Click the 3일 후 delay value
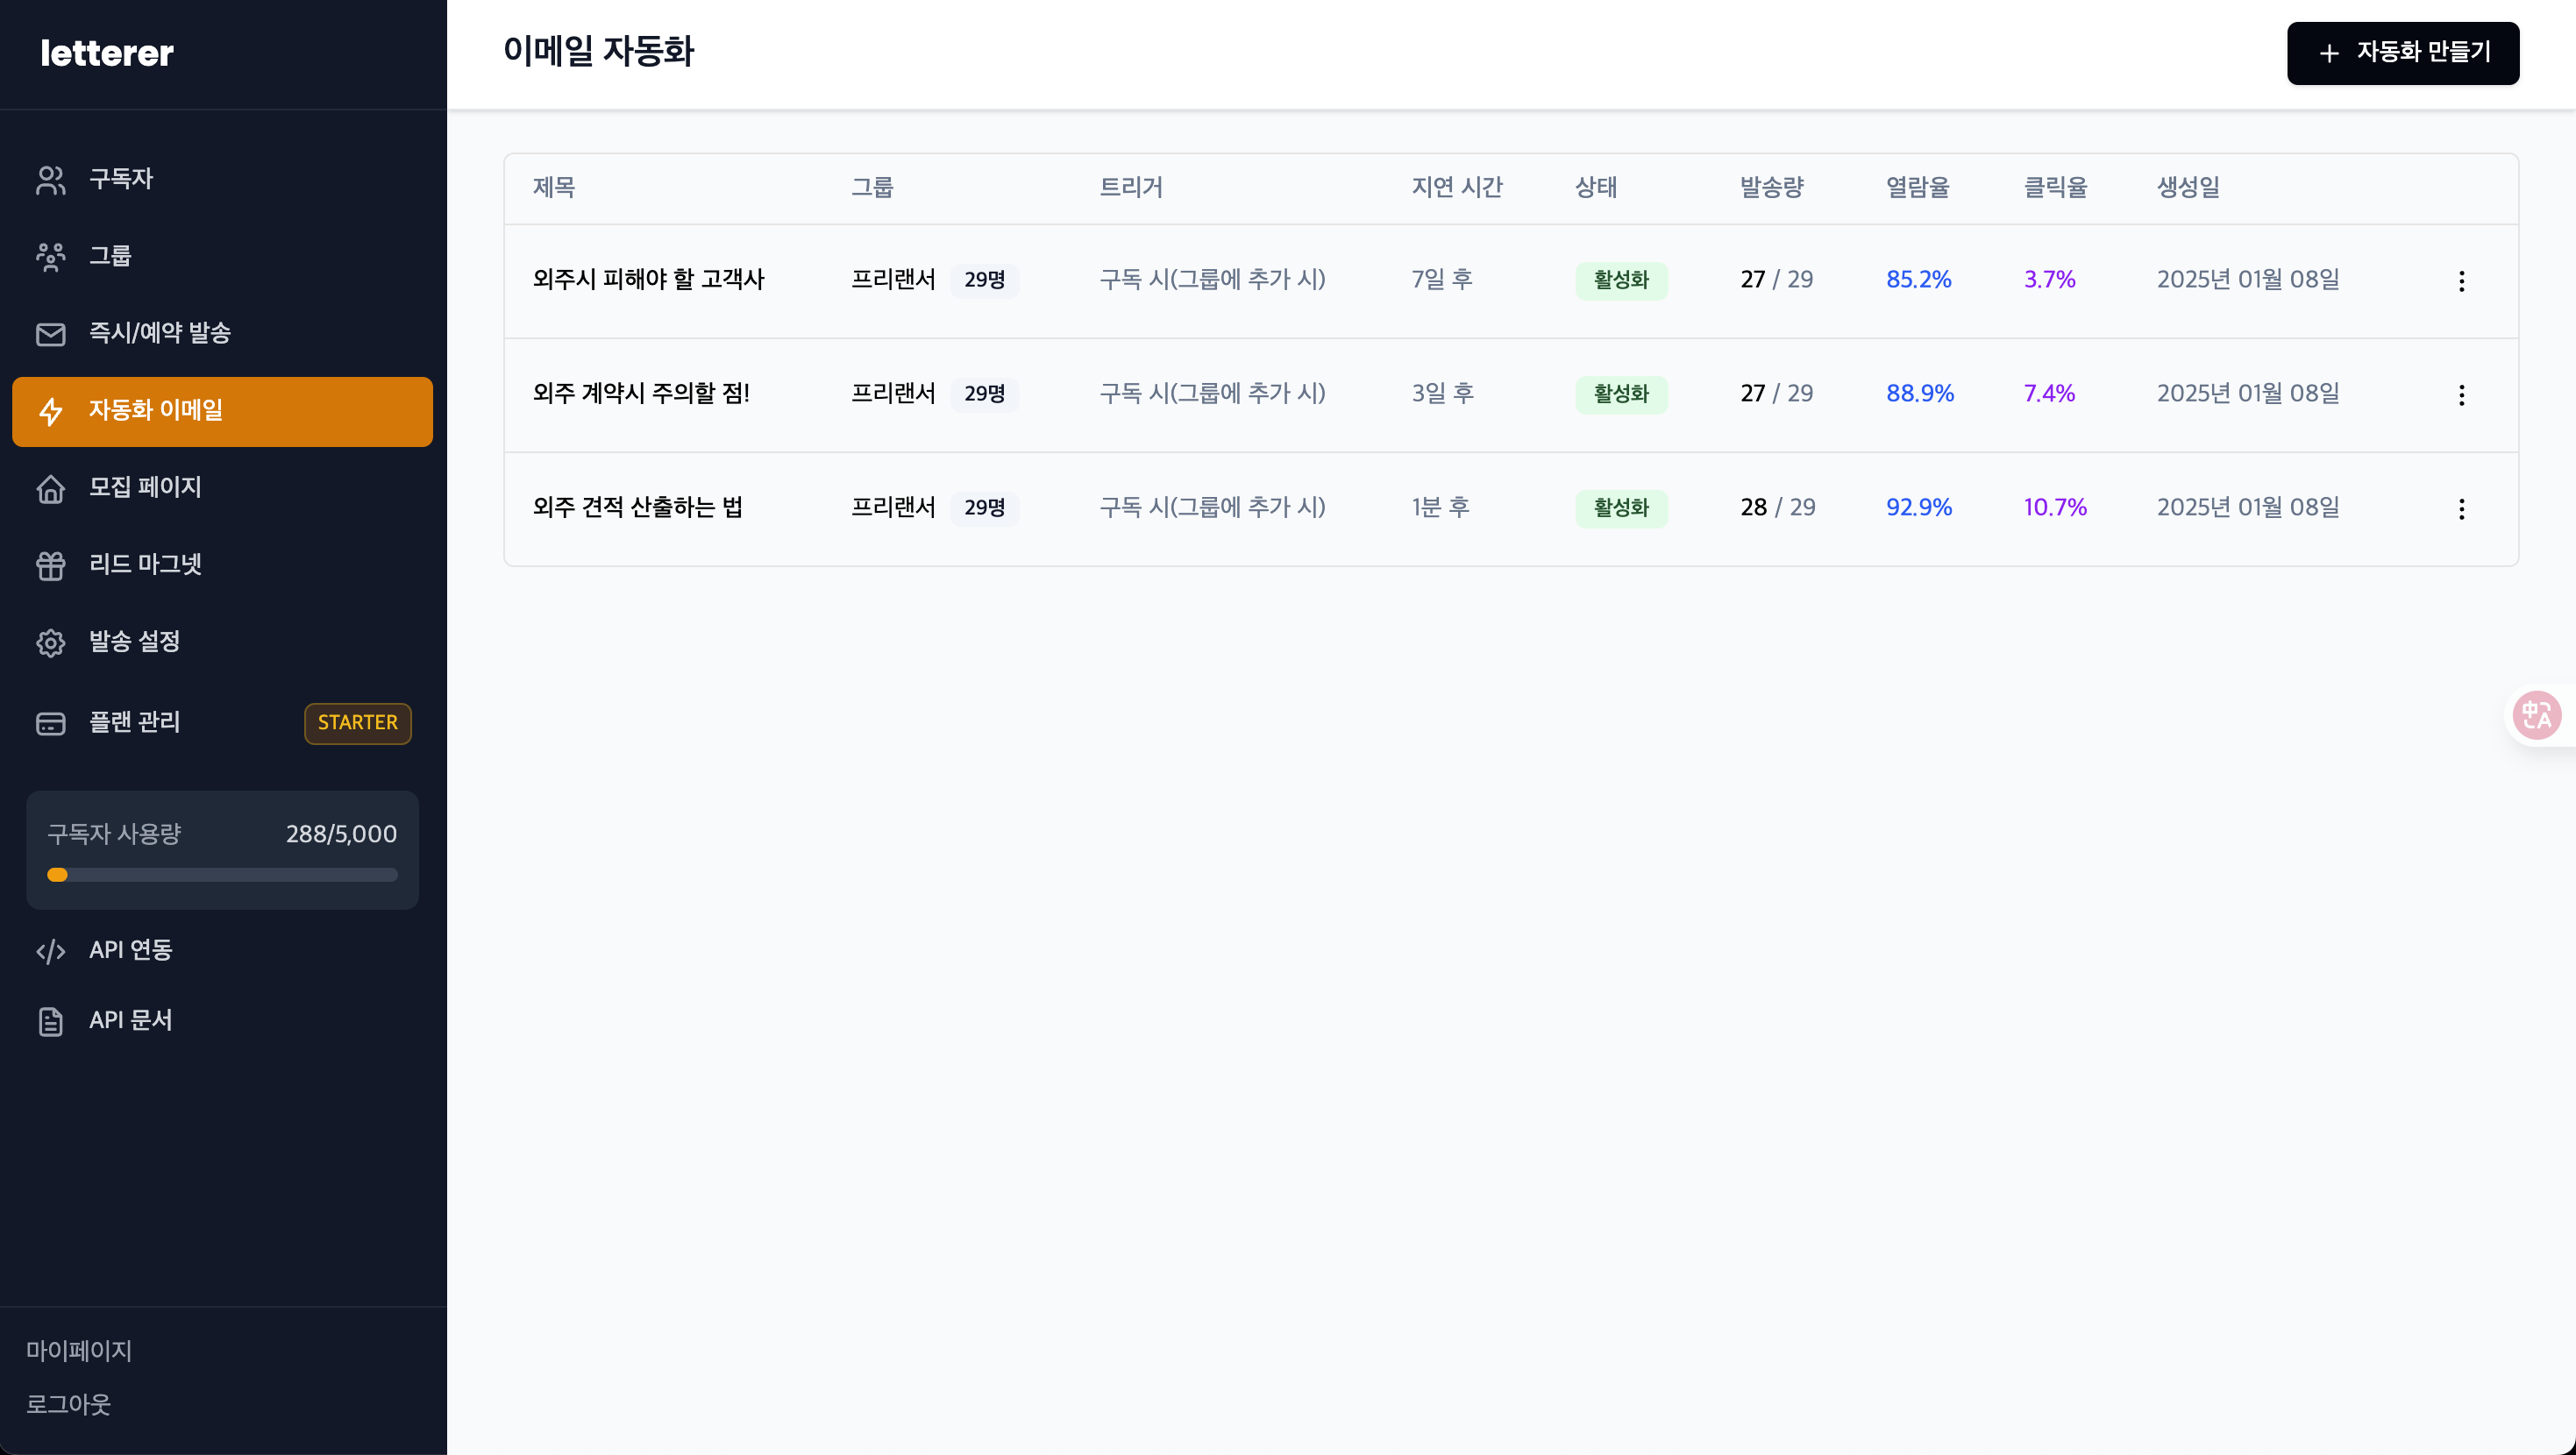 pos(1442,394)
